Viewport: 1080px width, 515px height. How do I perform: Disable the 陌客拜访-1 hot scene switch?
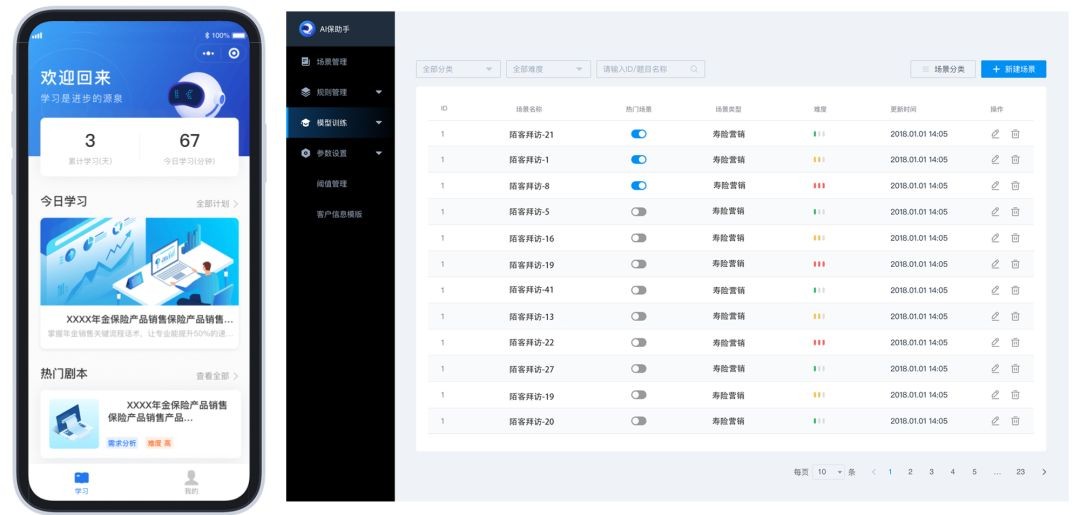638,160
